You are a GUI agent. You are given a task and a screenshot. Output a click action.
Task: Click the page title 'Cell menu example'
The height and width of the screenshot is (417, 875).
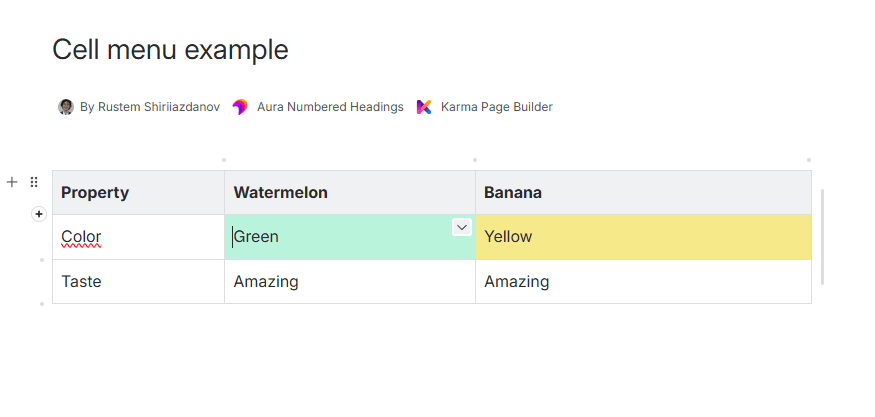pos(170,50)
